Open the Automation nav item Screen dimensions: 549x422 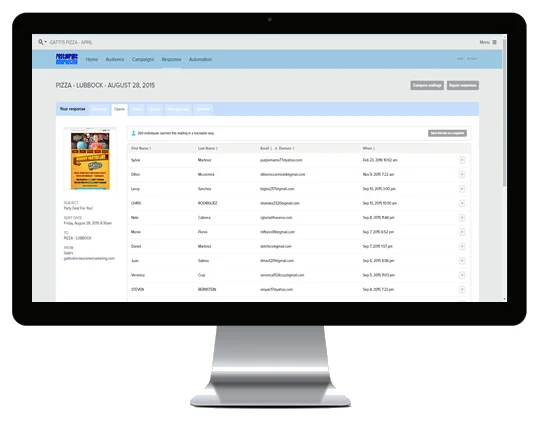click(200, 59)
